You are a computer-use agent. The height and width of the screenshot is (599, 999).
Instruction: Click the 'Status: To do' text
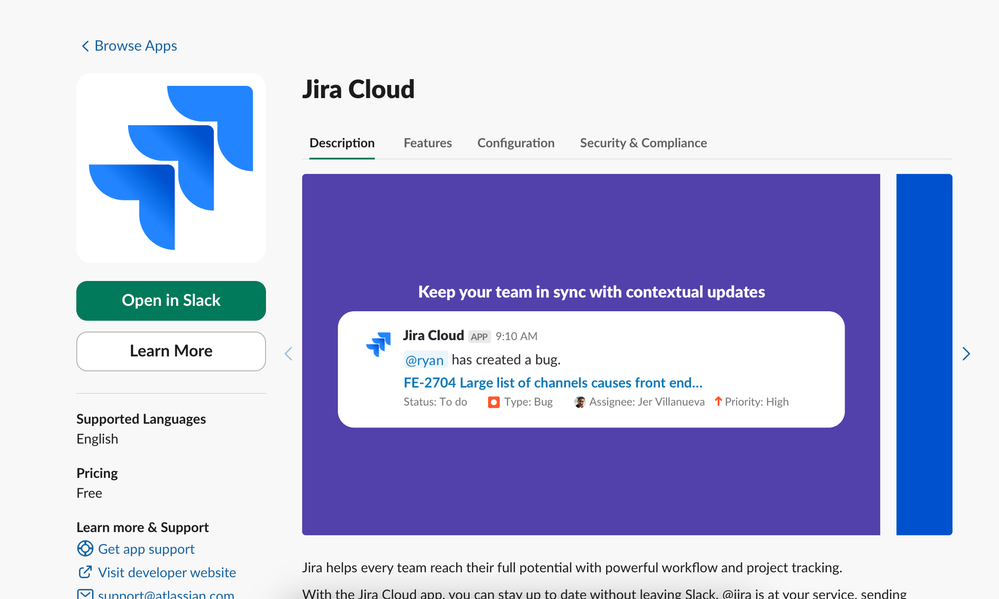435,402
